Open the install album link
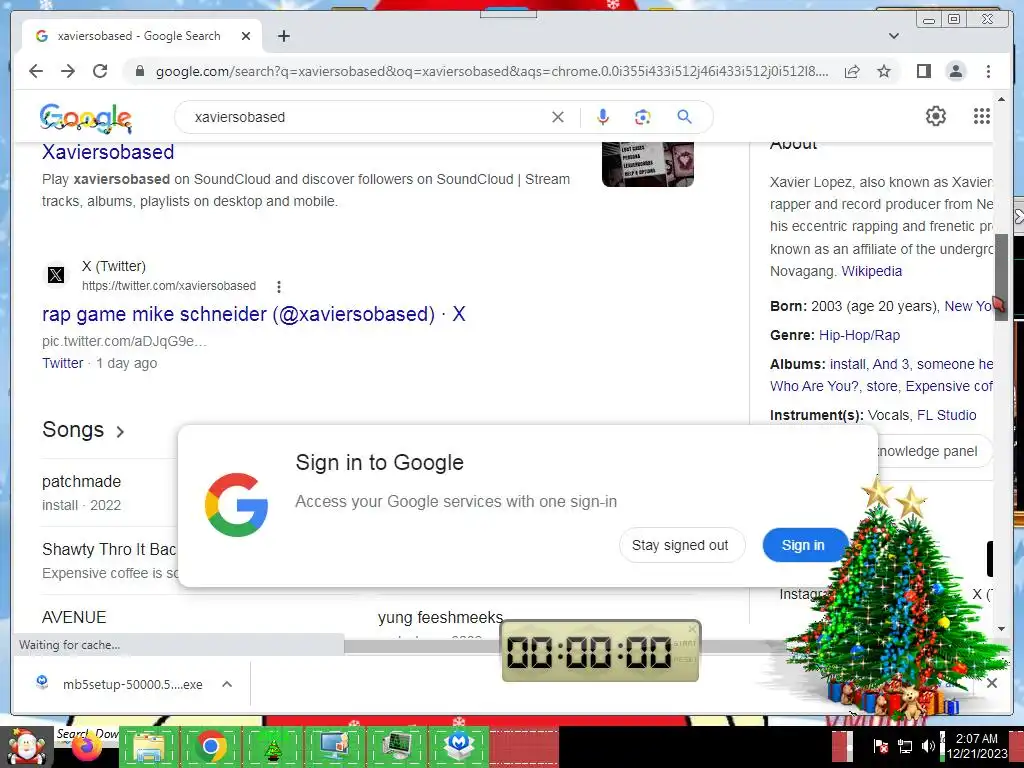 pos(847,364)
